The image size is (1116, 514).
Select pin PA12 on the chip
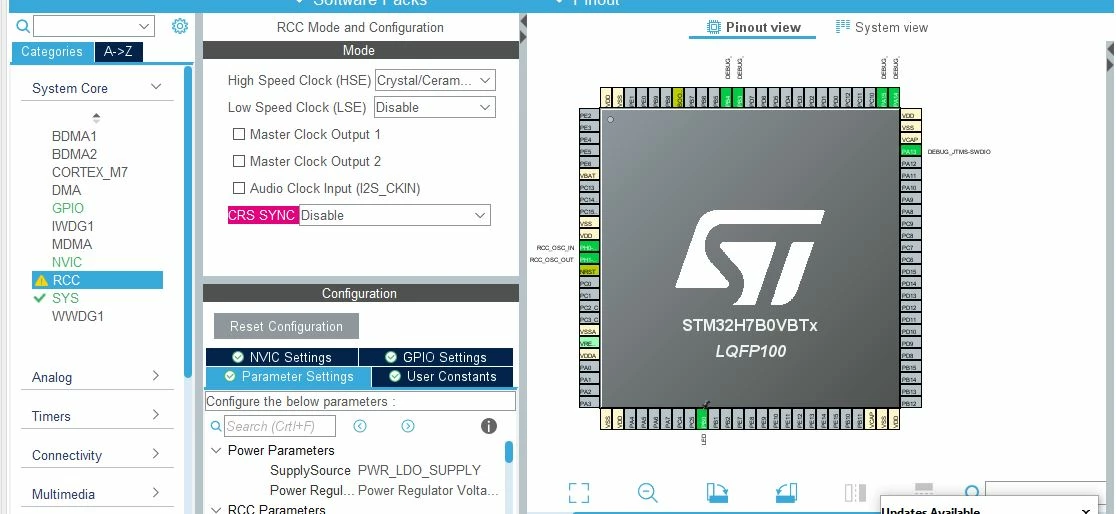click(910, 164)
